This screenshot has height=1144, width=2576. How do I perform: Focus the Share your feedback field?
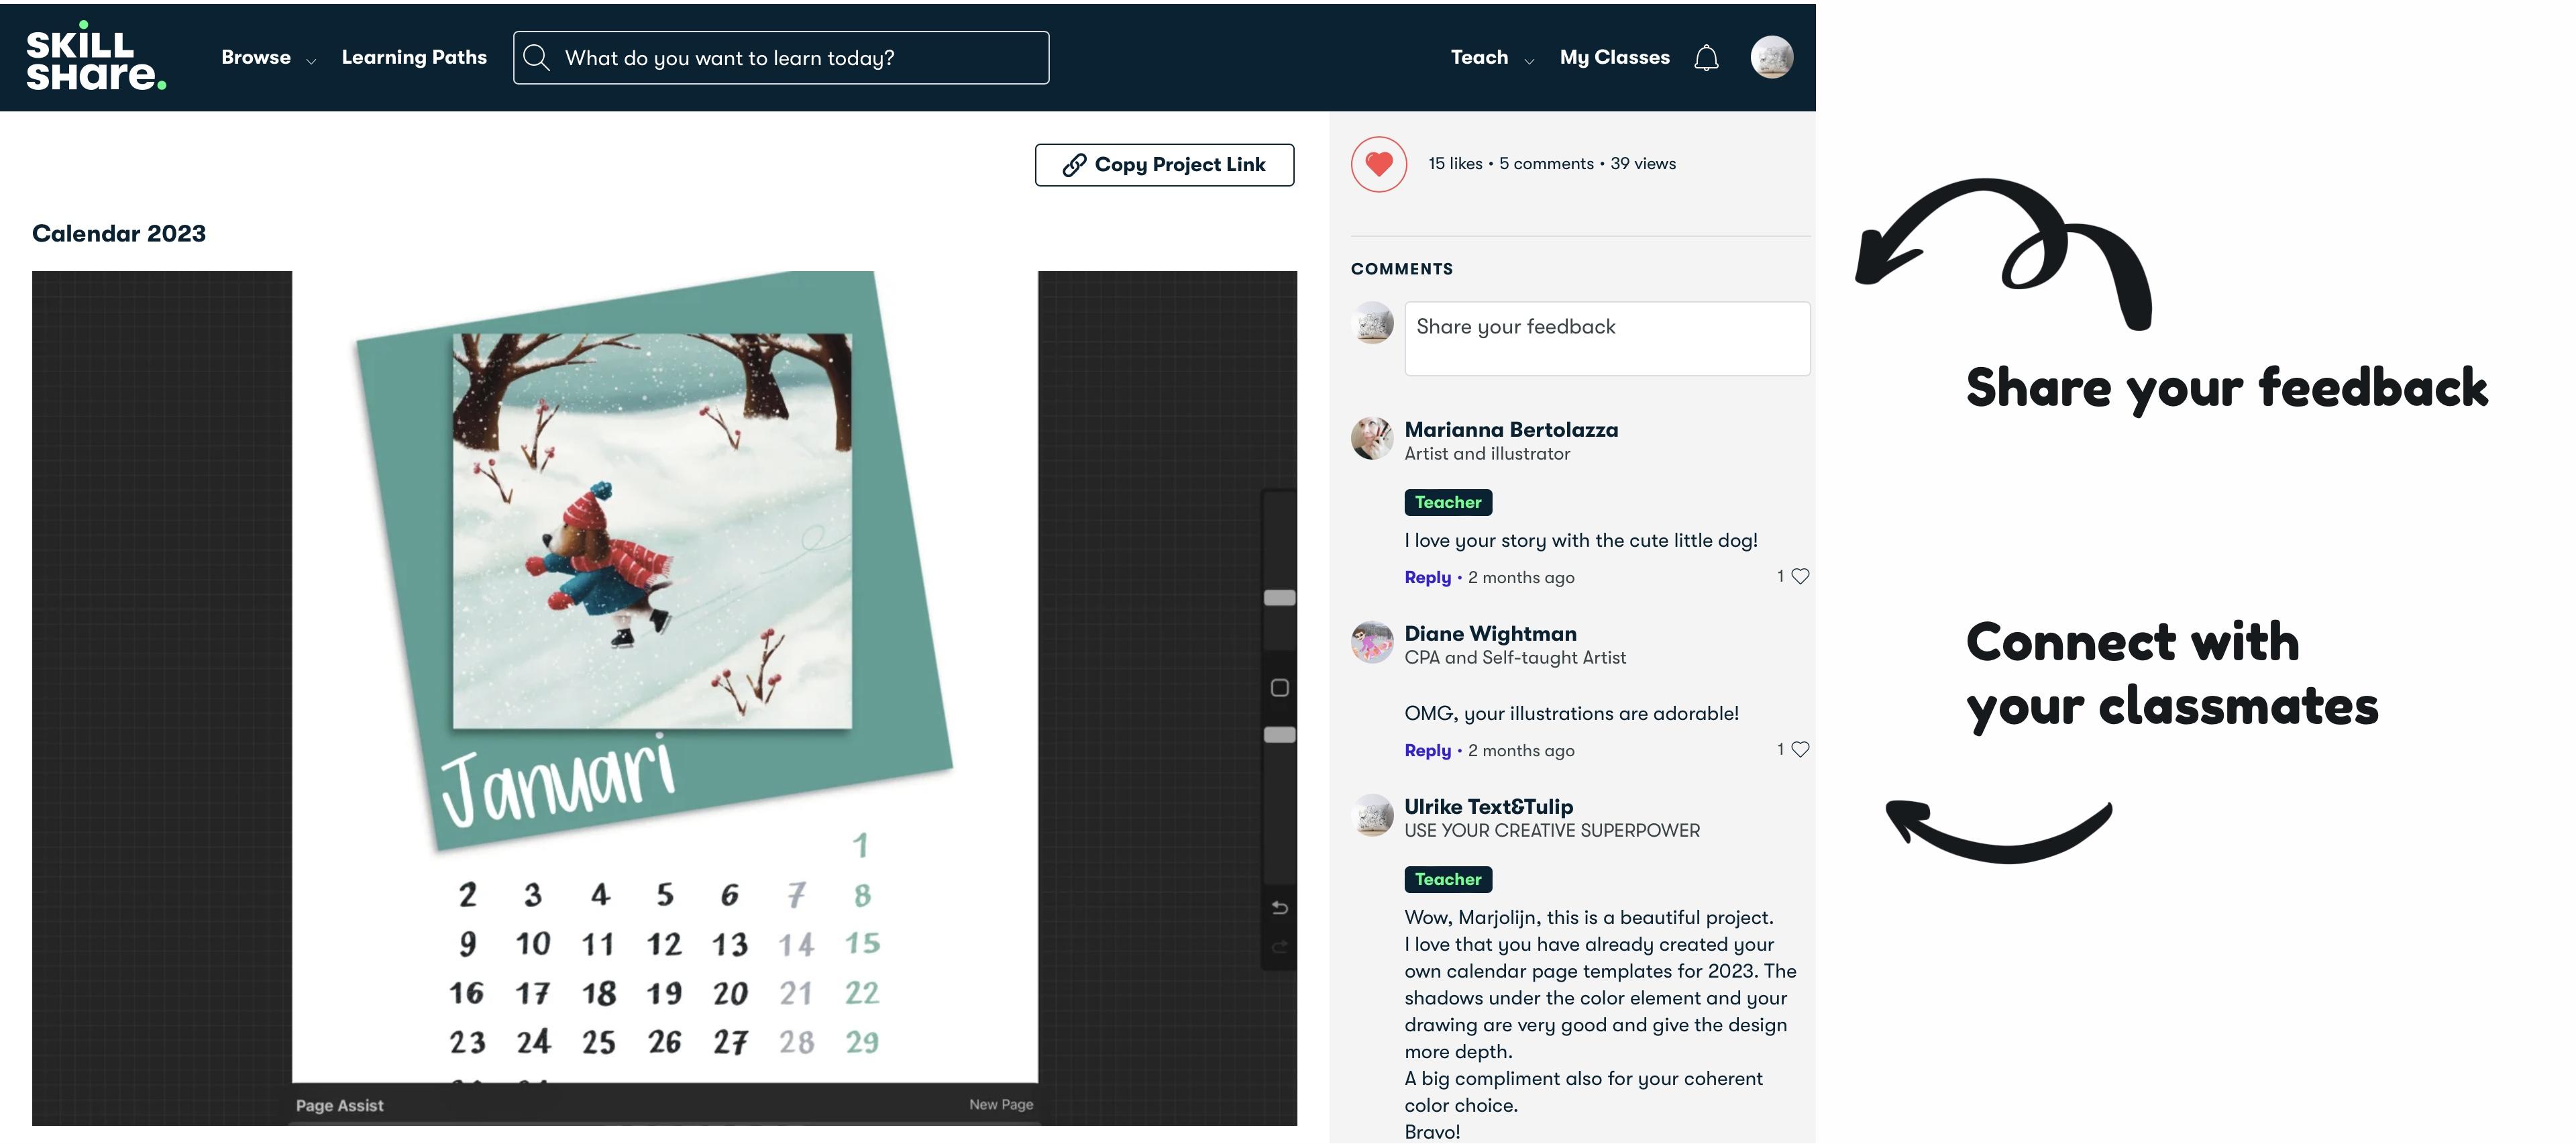pyautogui.click(x=1607, y=339)
